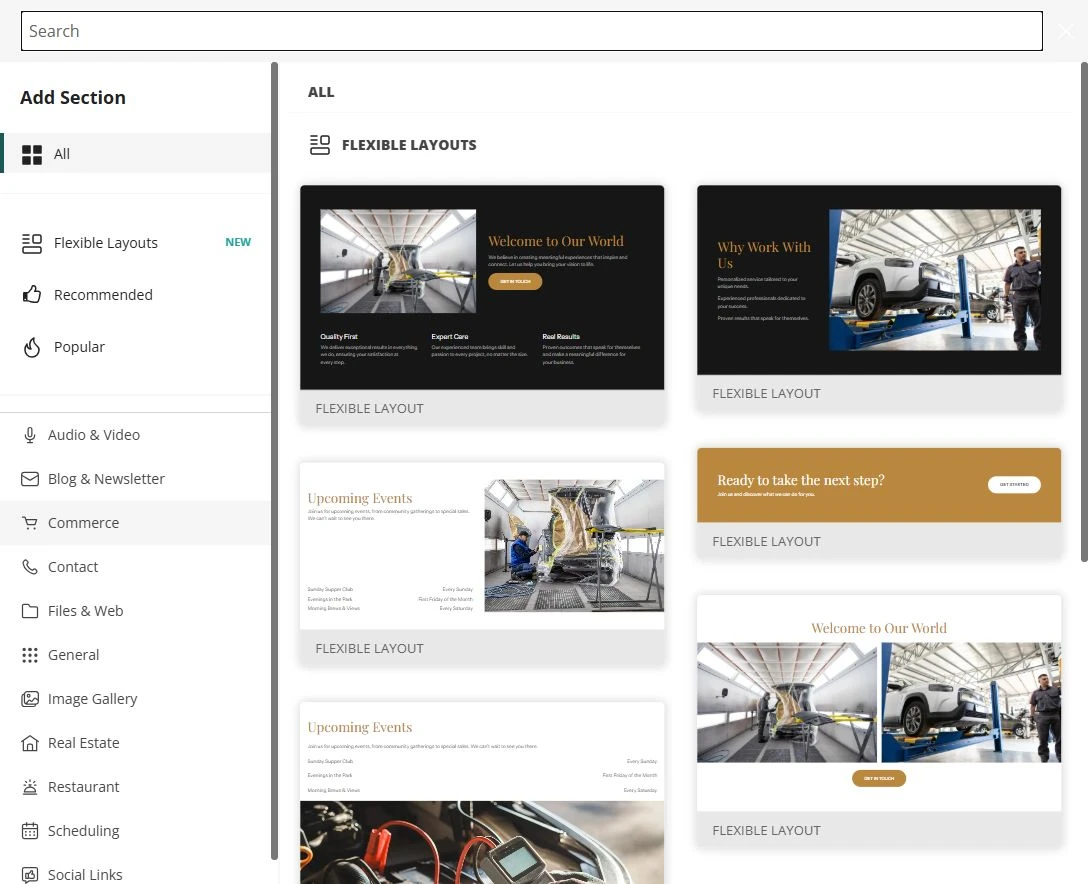
Task: Close the Add Section dialog
Action: tap(1066, 31)
